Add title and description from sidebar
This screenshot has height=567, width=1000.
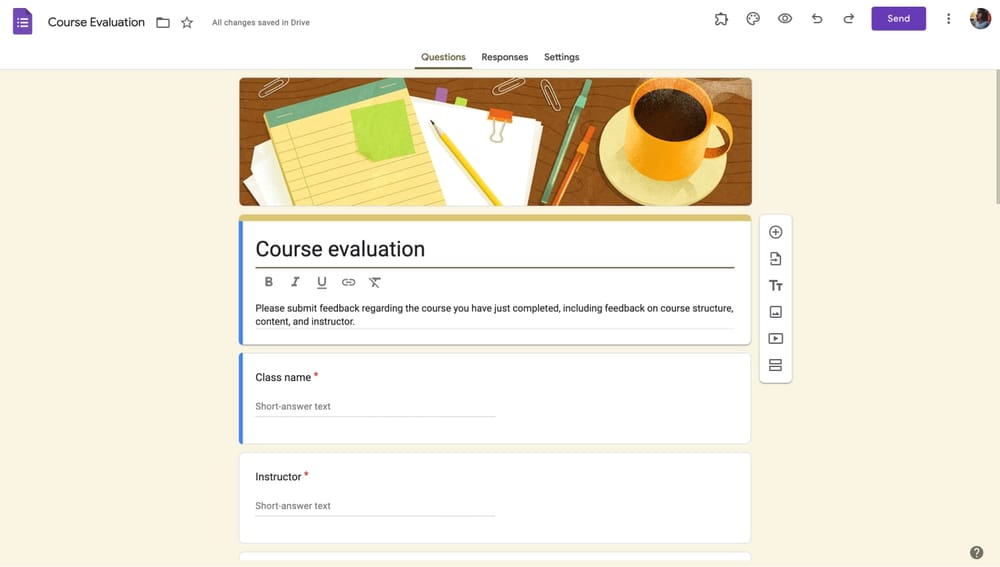point(775,286)
